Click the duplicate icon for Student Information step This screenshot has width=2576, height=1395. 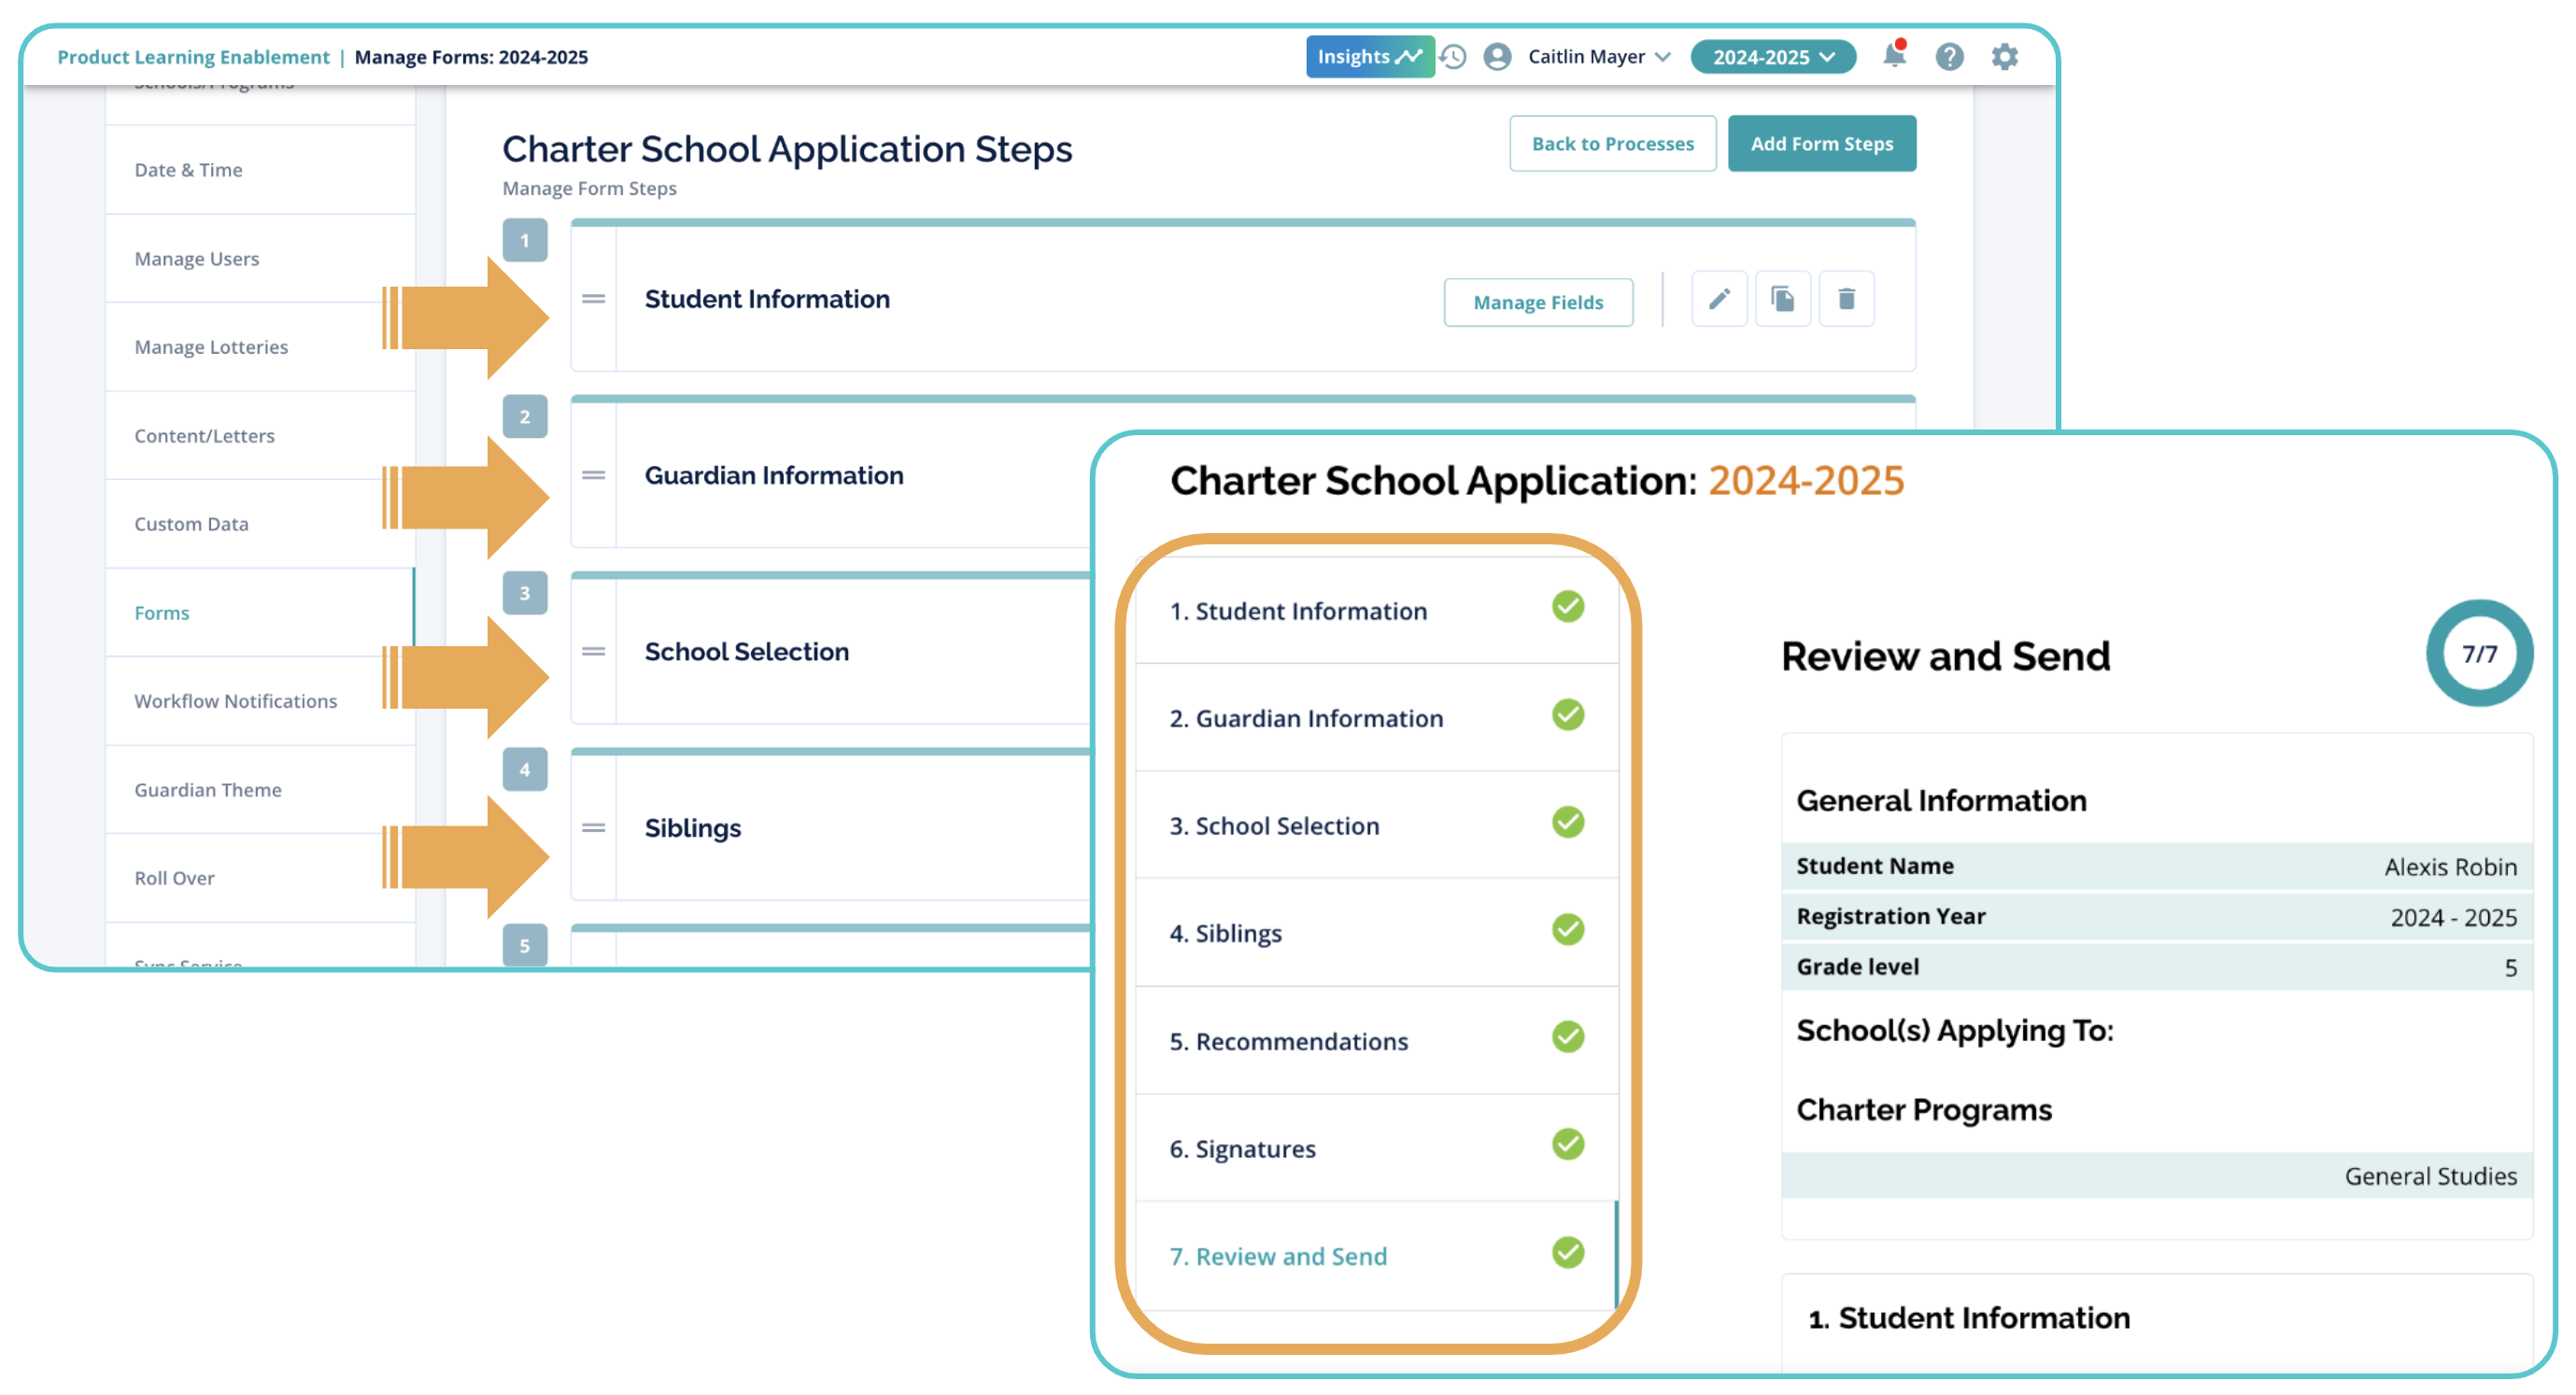click(x=1782, y=299)
